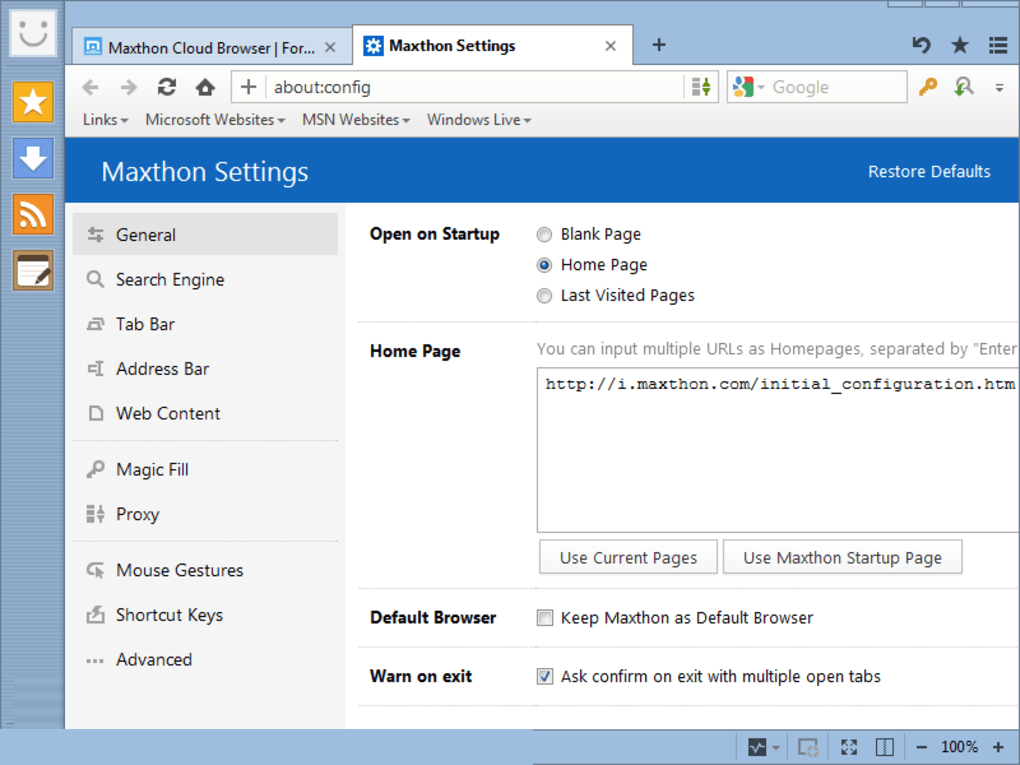Close the Maxthon Cloud Browser tab
Image resolution: width=1020 pixels, height=765 pixels.
330,47
